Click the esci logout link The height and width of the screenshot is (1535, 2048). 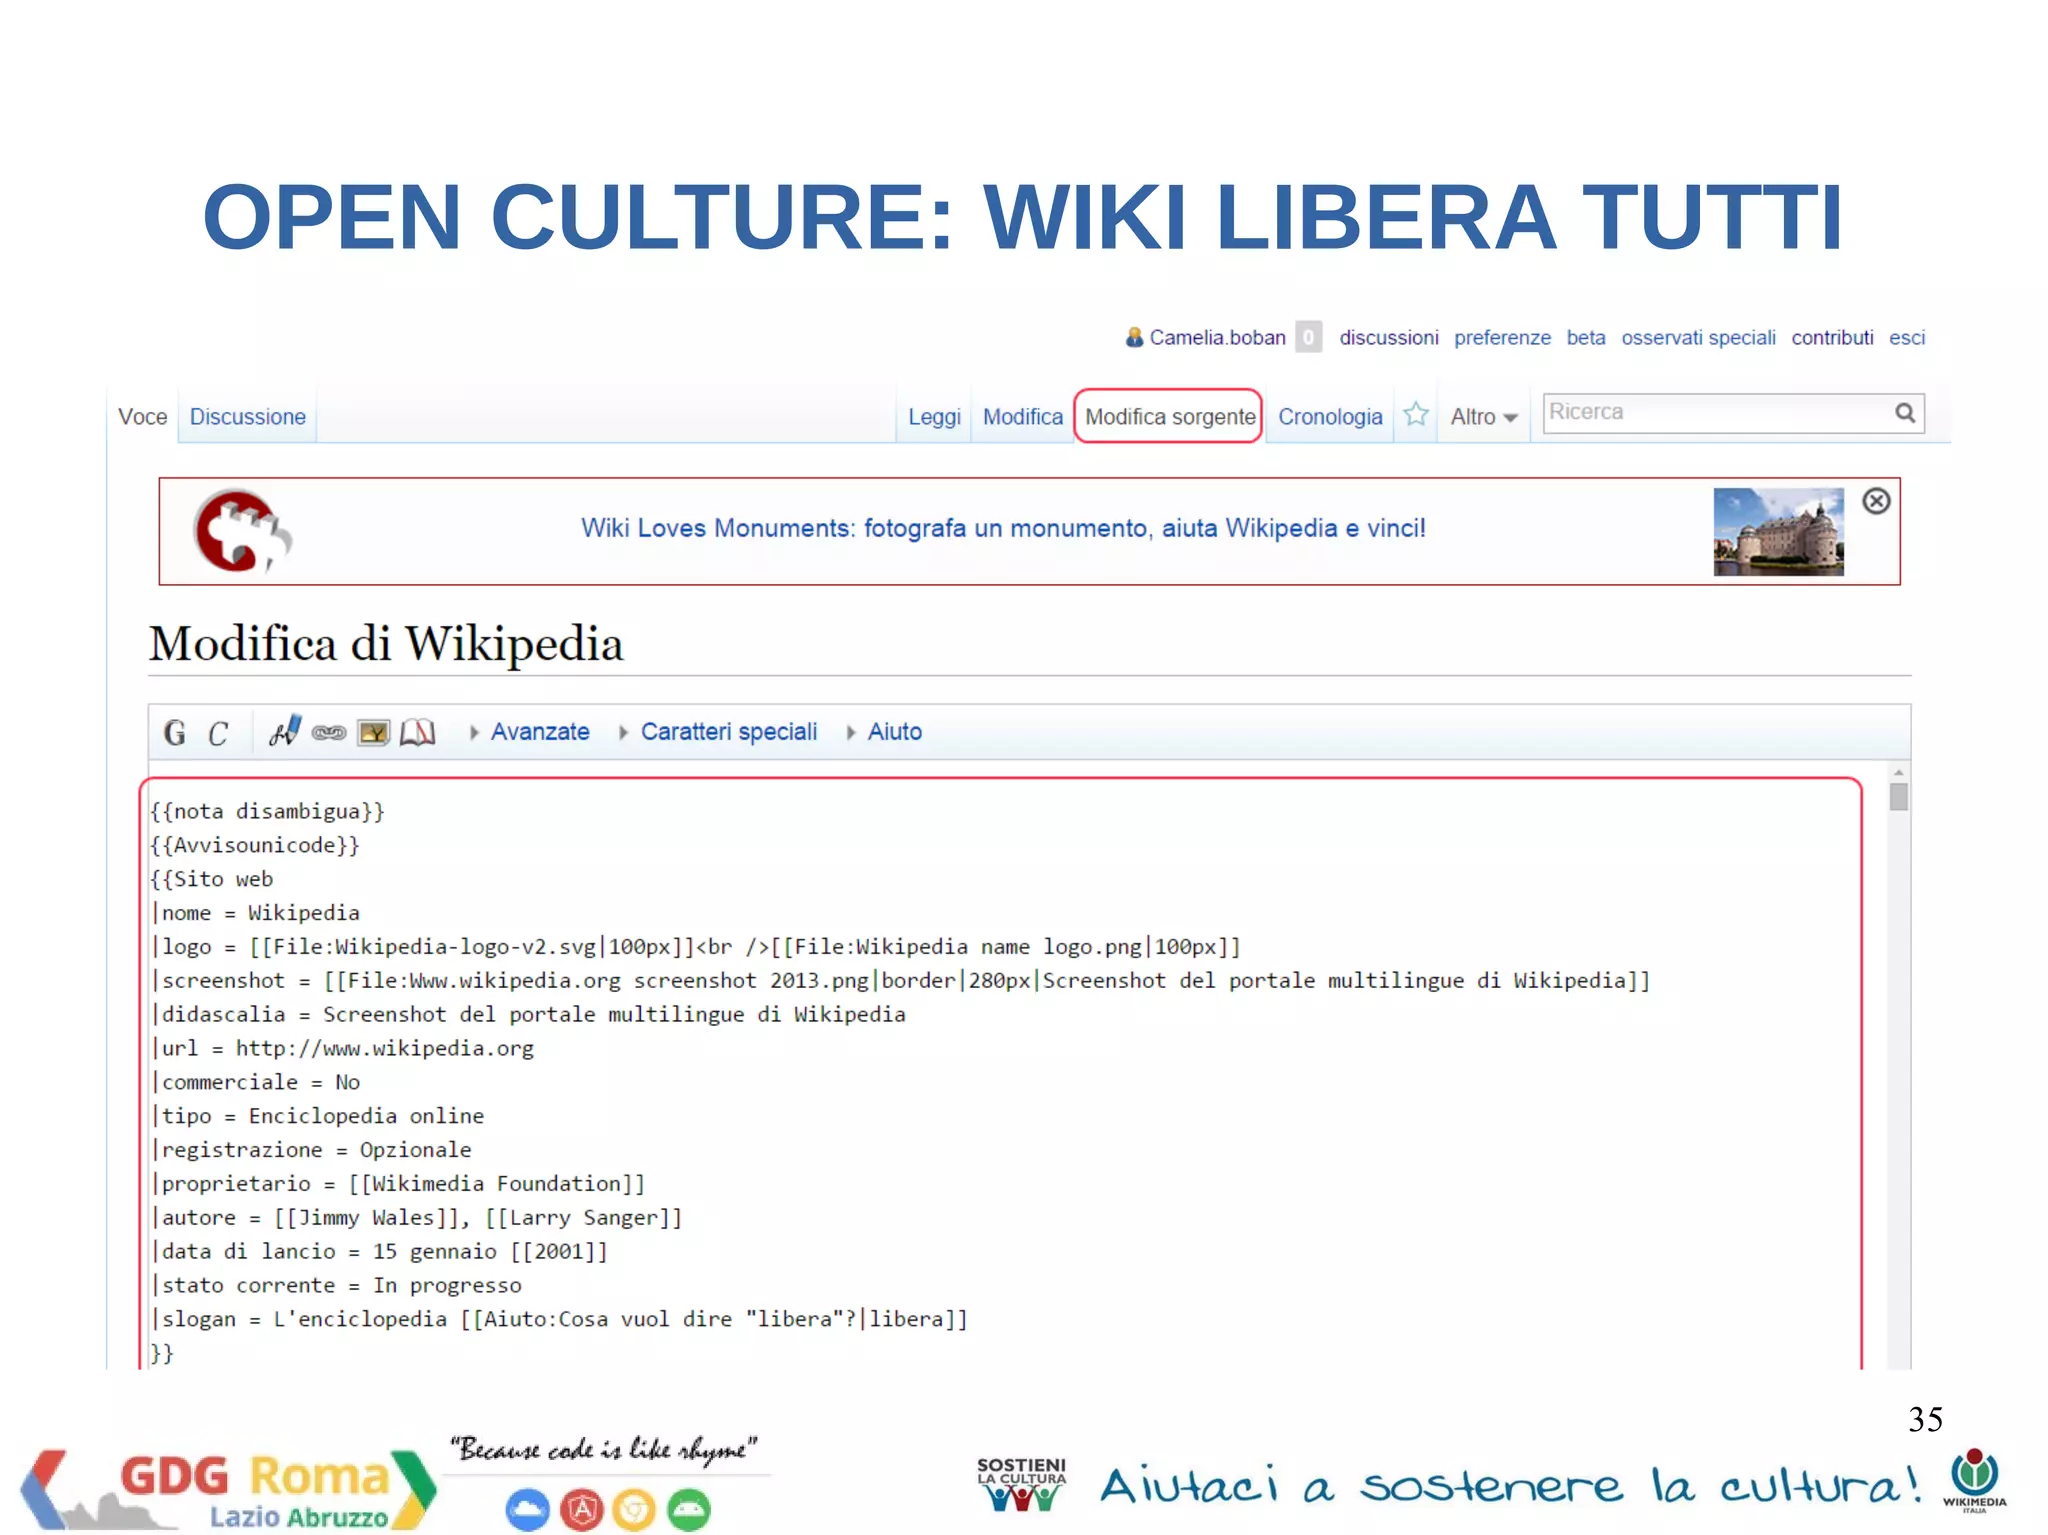pyautogui.click(x=1907, y=338)
